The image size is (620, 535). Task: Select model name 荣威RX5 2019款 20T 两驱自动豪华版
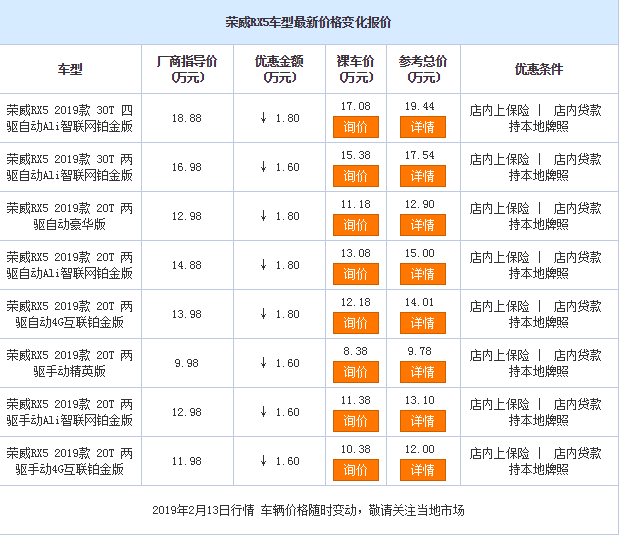coord(70,216)
